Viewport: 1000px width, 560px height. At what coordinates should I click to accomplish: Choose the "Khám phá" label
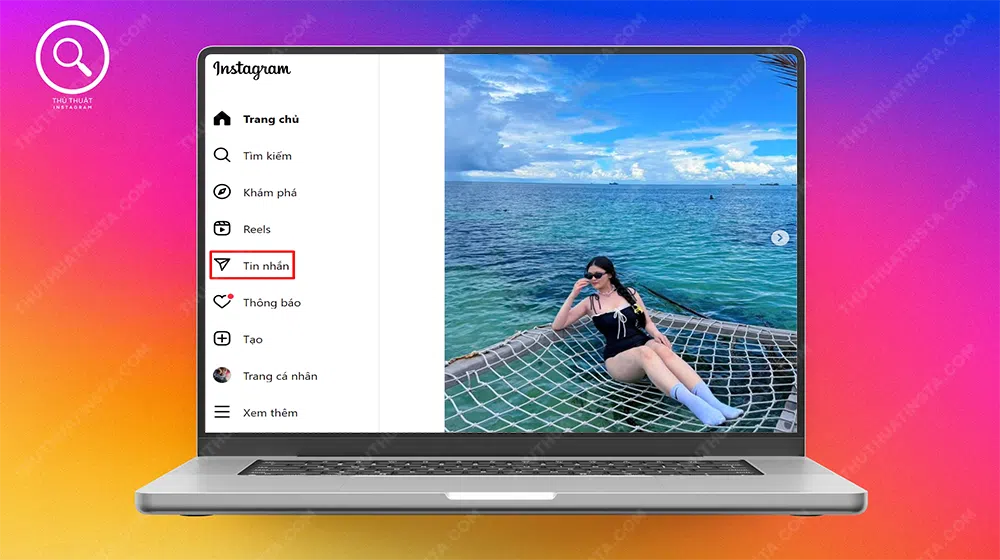[x=270, y=192]
